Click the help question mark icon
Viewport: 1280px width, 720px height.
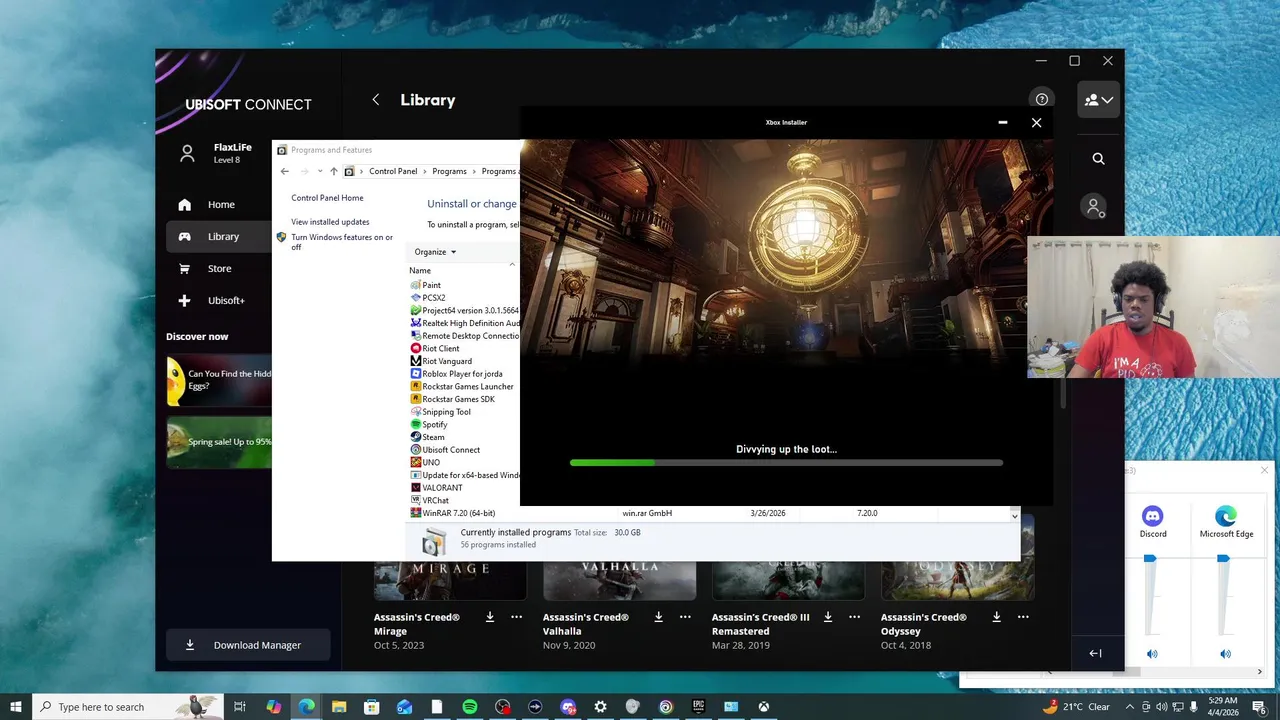(1042, 99)
